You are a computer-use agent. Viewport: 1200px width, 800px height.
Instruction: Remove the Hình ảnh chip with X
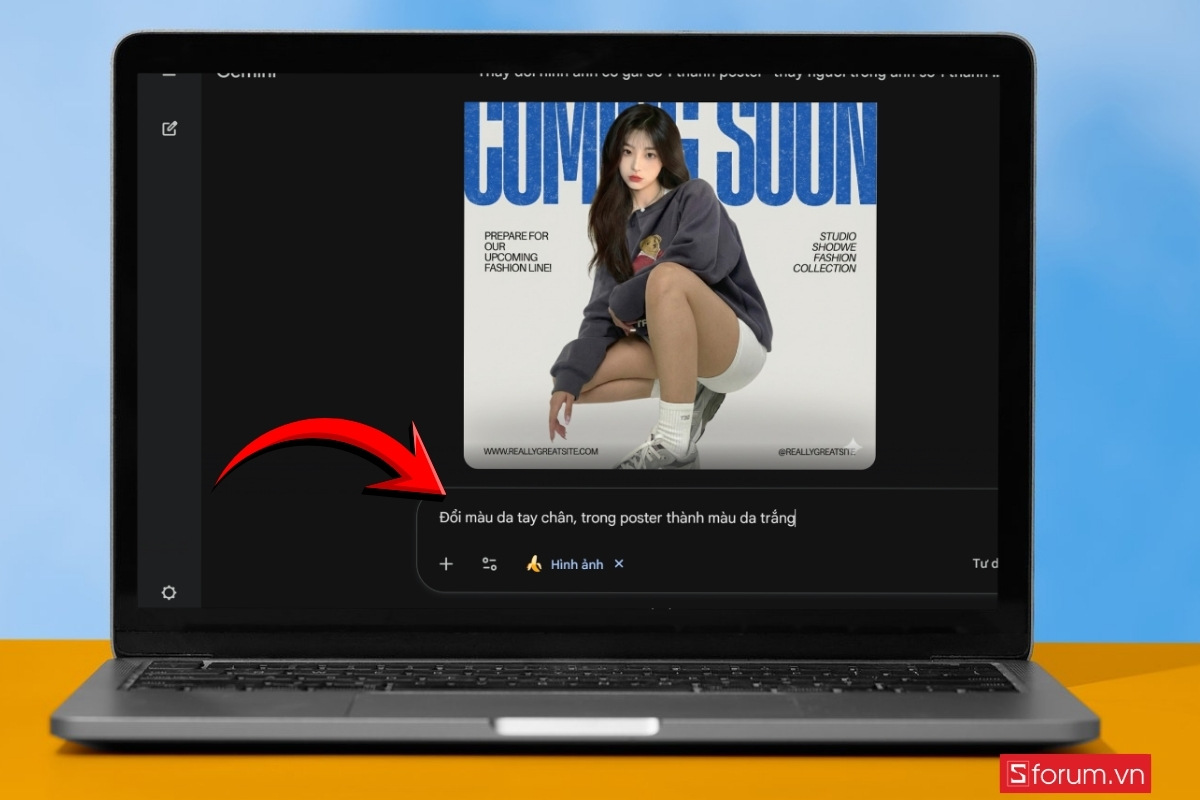[619, 564]
